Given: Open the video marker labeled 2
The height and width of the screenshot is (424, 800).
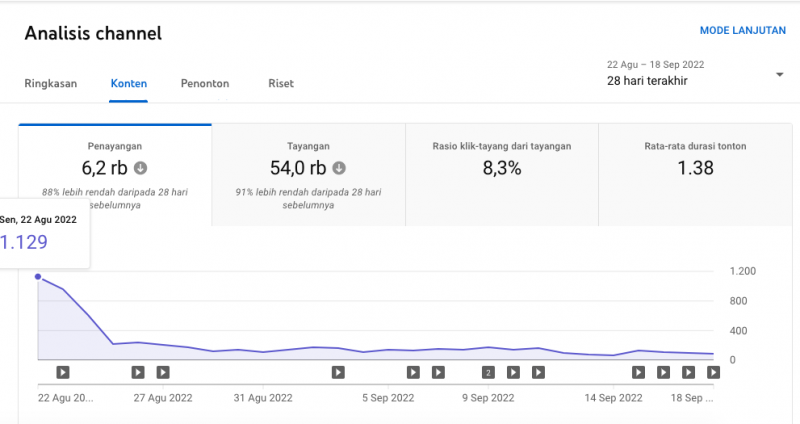Looking at the screenshot, I should point(488,372).
